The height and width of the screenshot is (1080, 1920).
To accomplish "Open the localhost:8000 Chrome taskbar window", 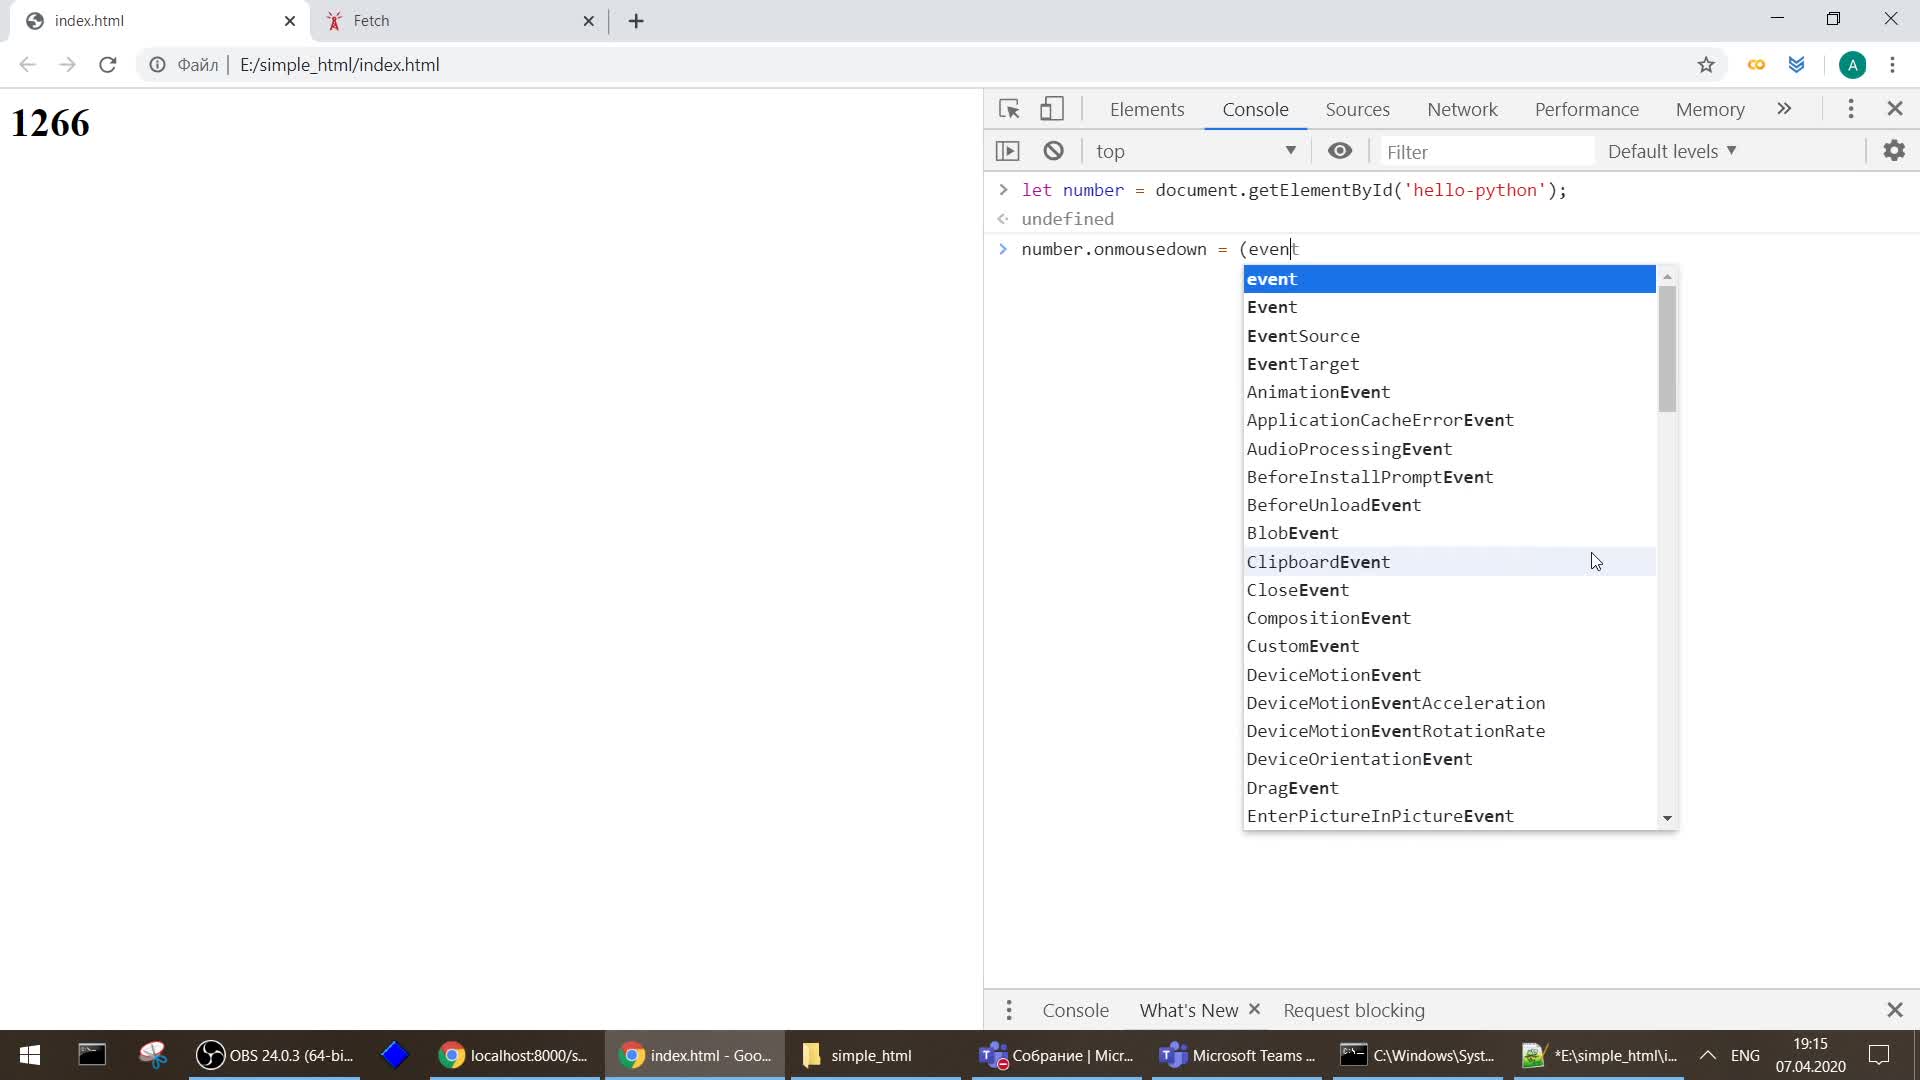I will 515,1055.
